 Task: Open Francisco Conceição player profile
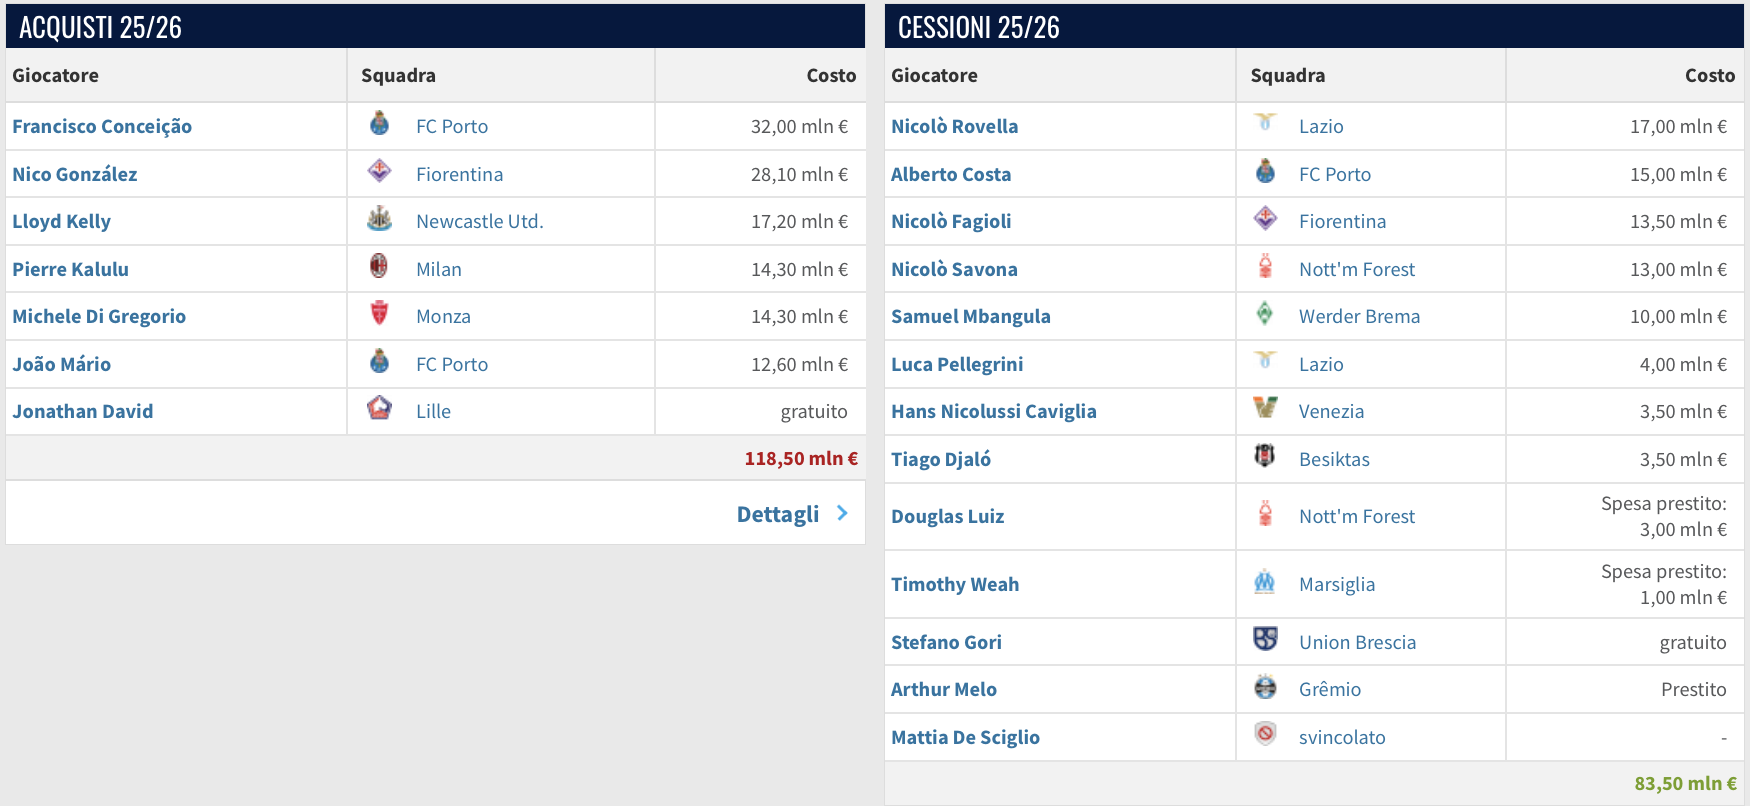click(x=102, y=126)
